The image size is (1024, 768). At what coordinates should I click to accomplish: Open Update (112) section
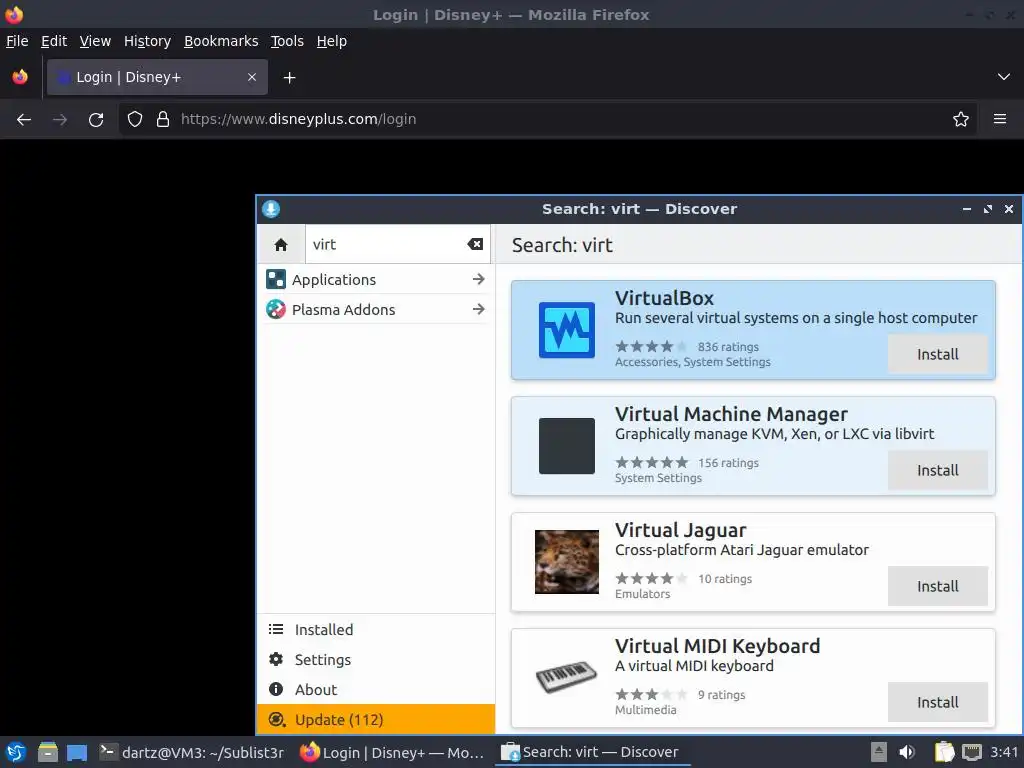pos(376,719)
